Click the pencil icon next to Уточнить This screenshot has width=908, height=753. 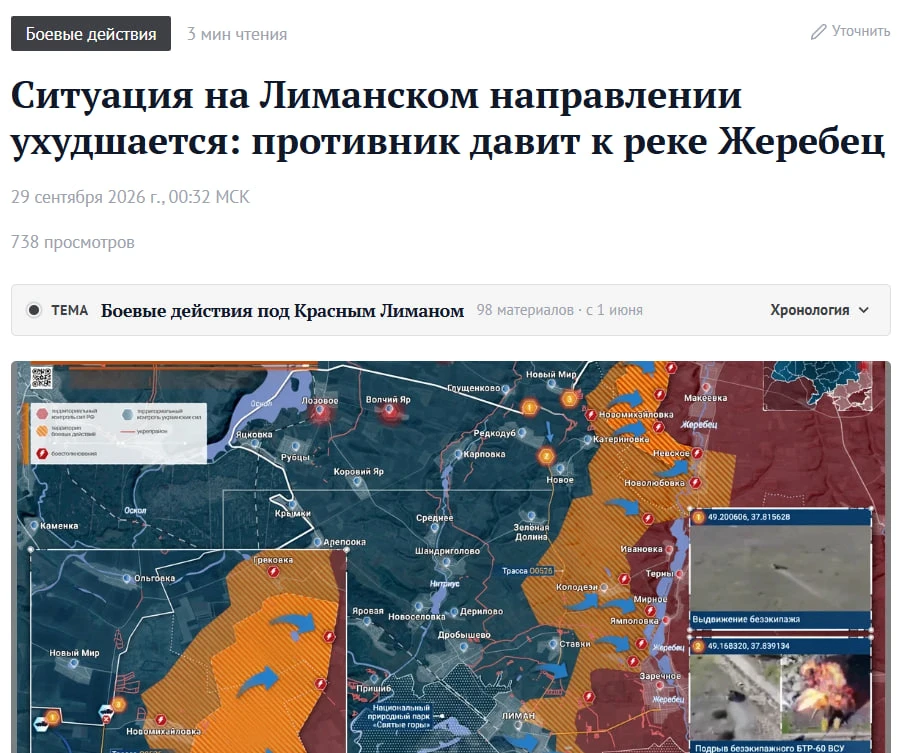818,32
